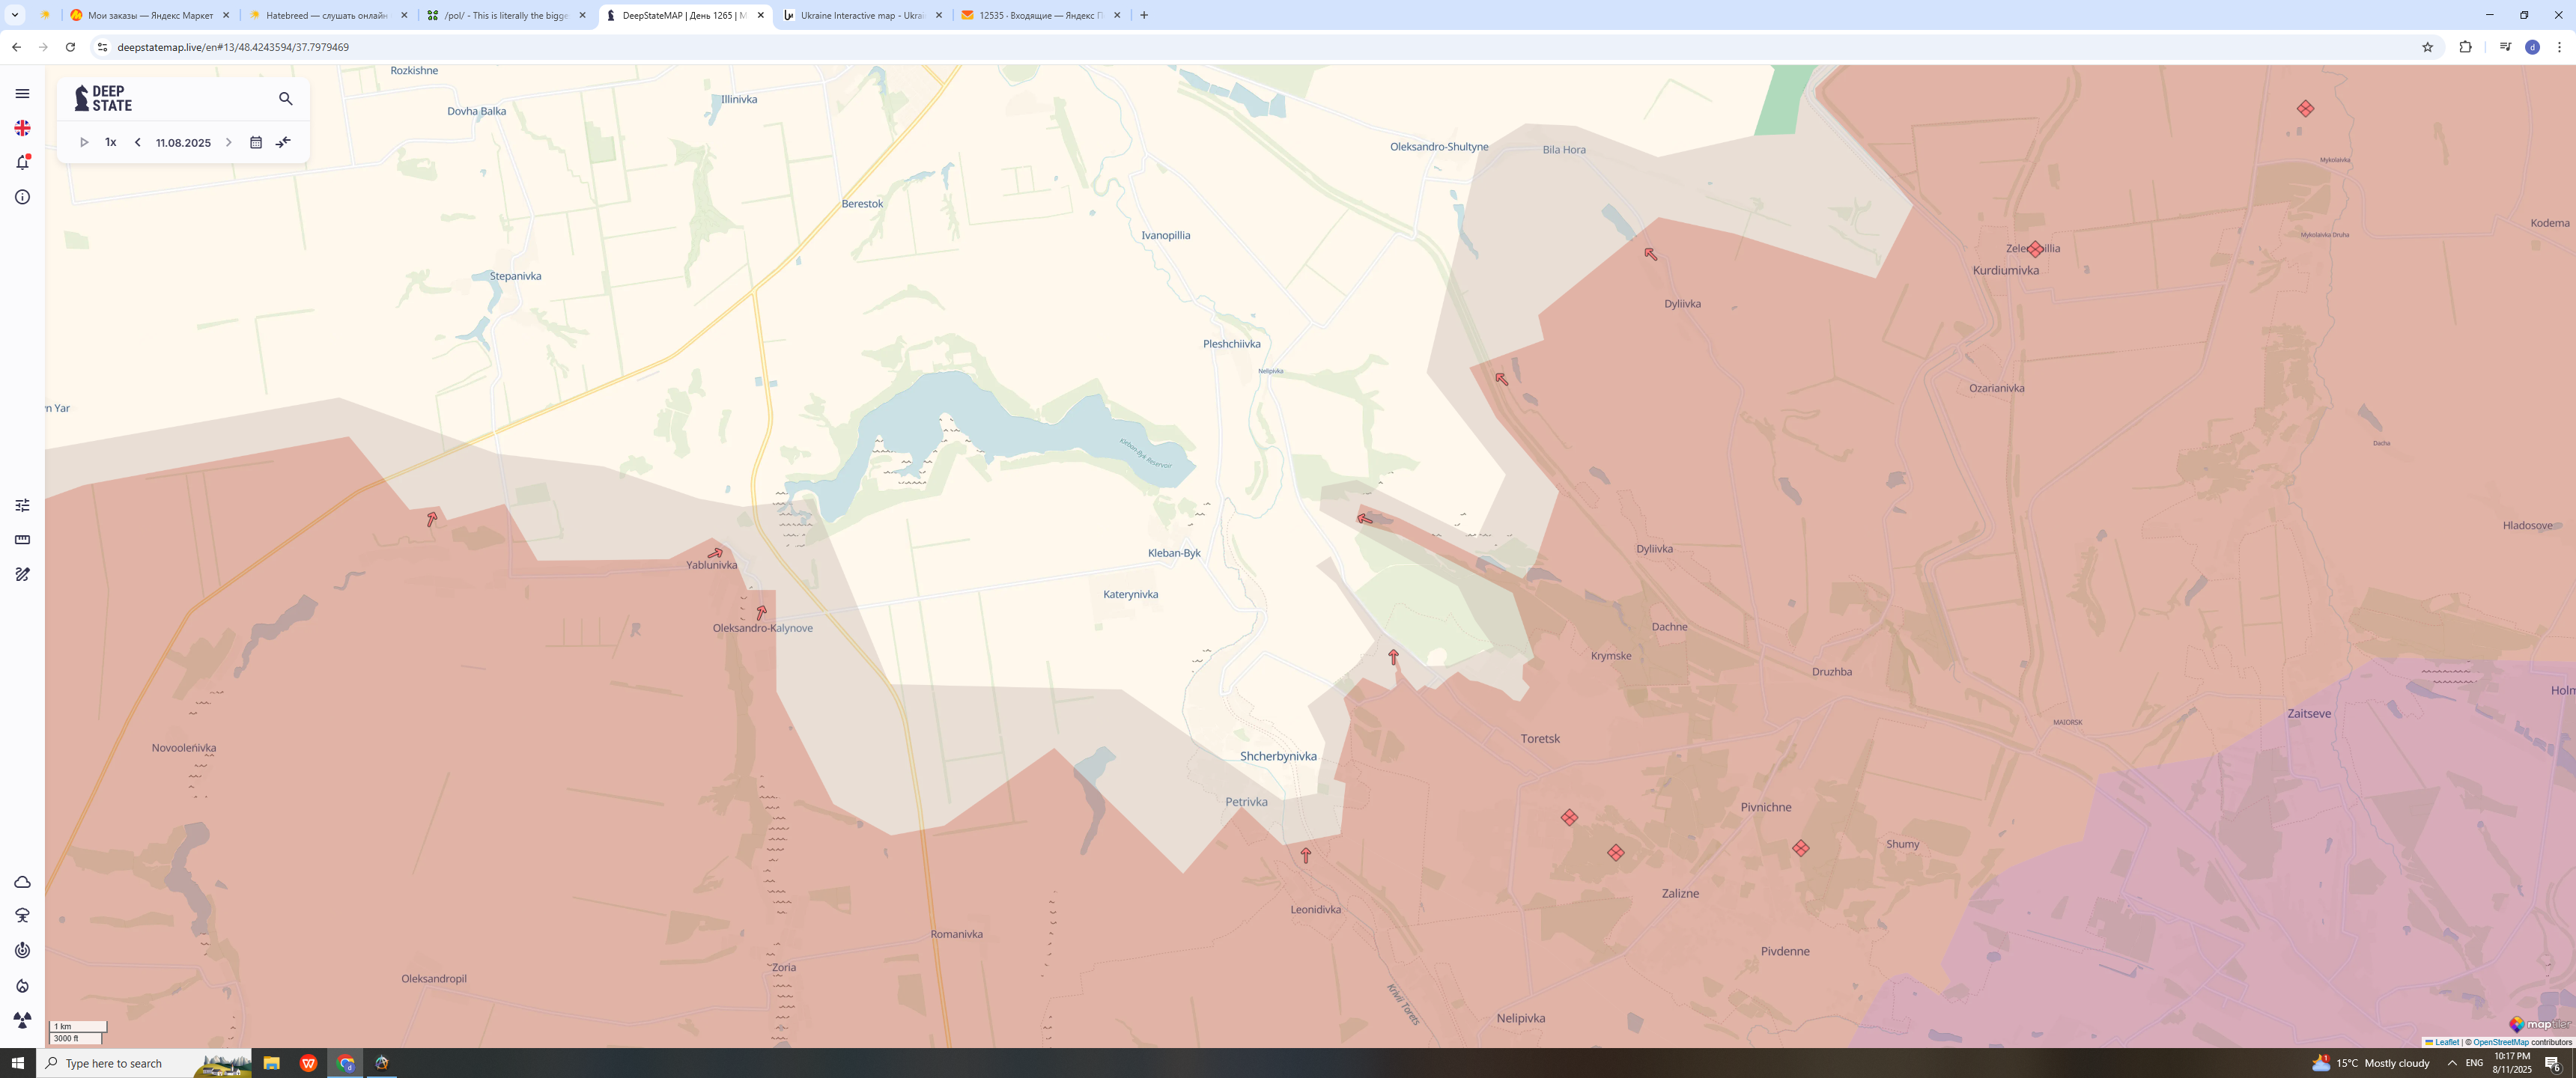Open the info circle icon
2576x1078 pixels.
[22, 197]
